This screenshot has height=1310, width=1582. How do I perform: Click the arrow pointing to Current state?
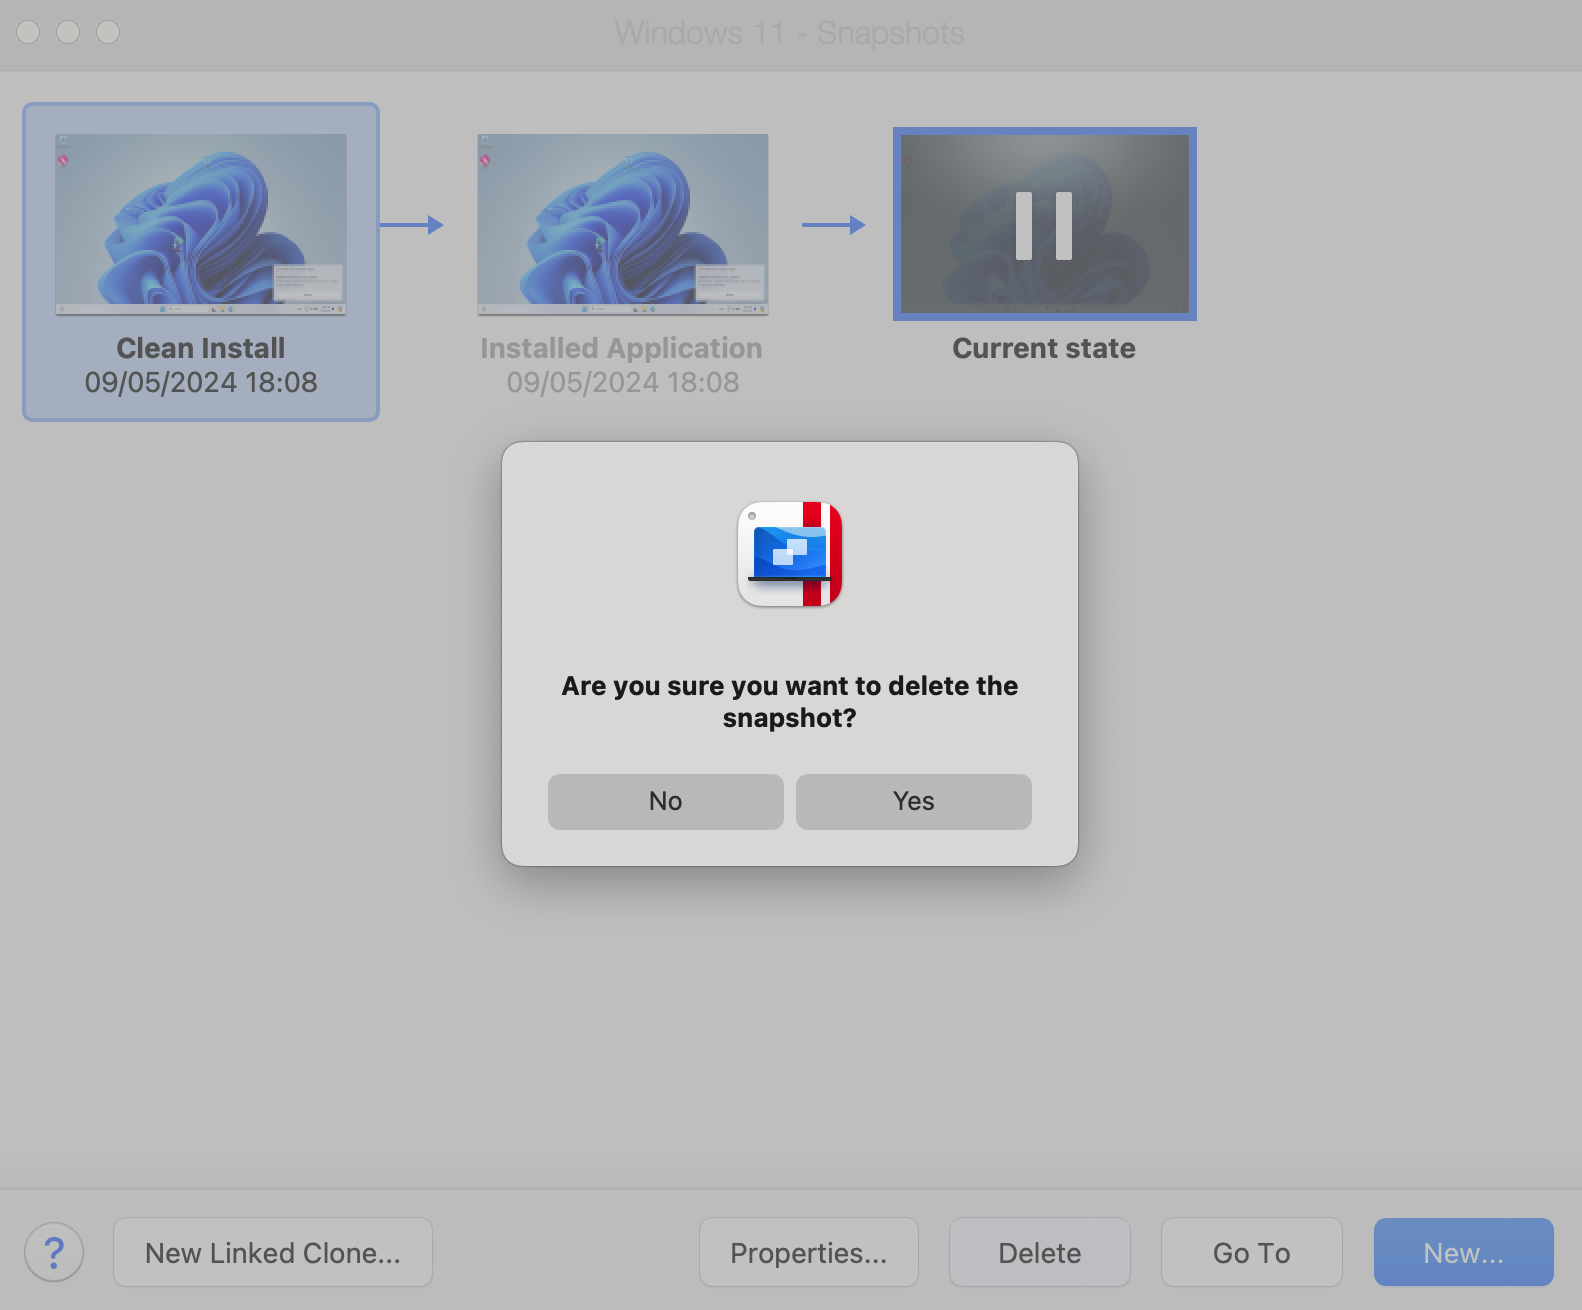(x=833, y=225)
